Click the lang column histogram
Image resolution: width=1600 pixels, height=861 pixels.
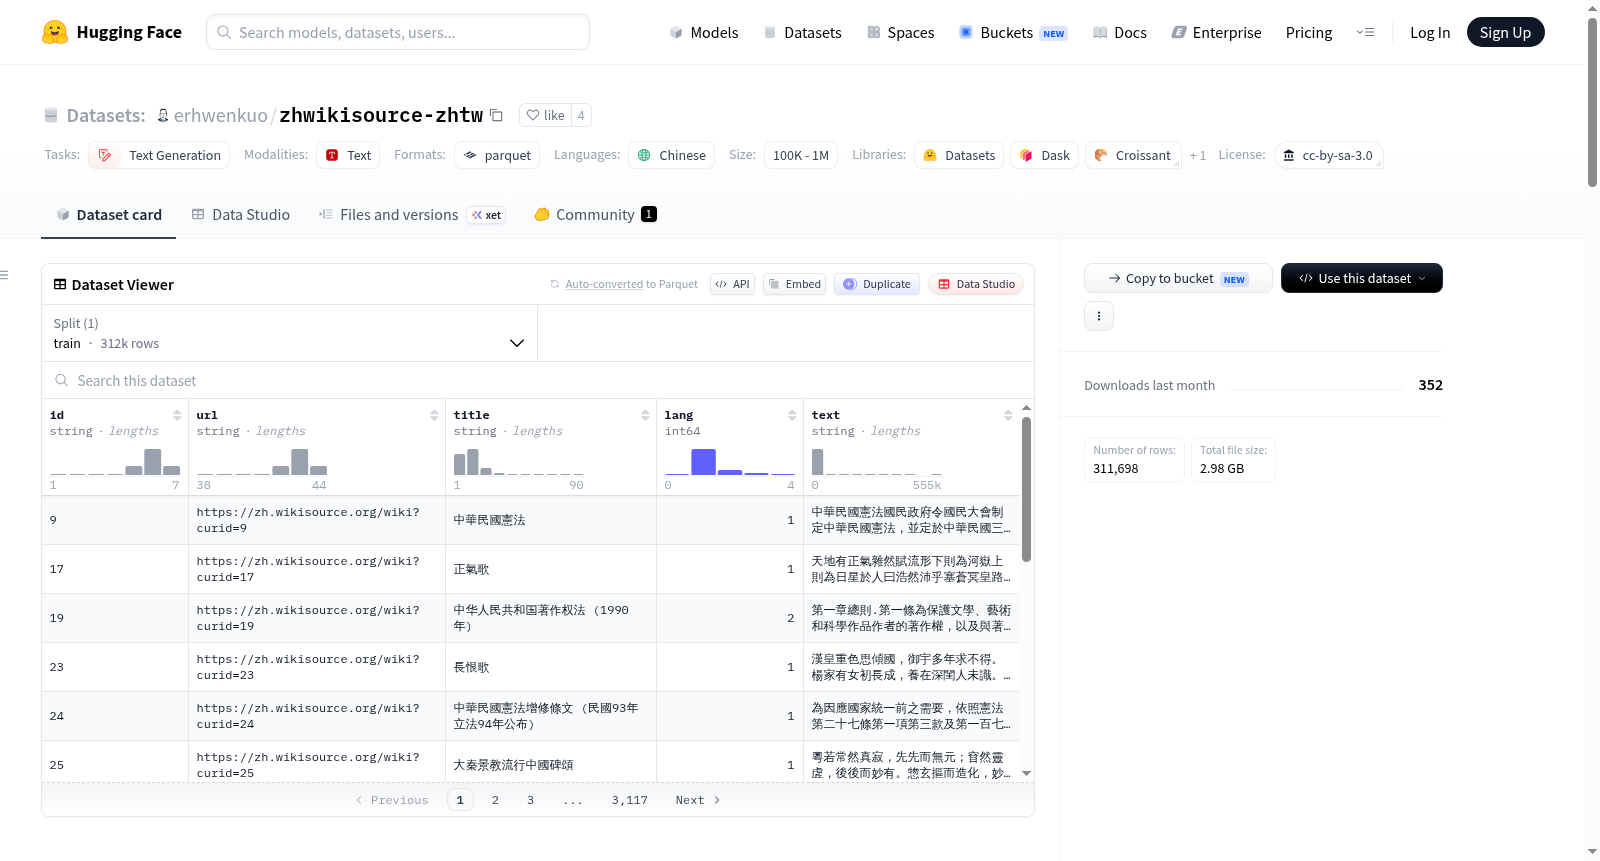pos(730,462)
